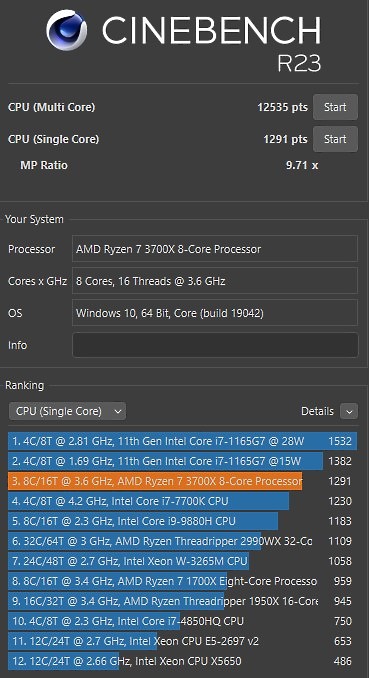Select ranking row 2 i7-1165G7 @15W
The image size is (369, 678).
[x=183, y=461]
